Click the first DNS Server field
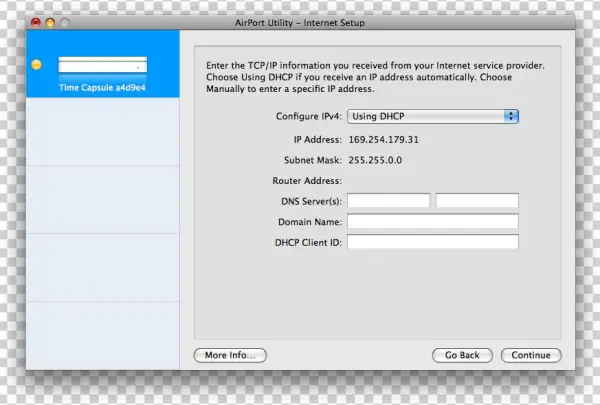The height and width of the screenshot is (405, 600). click(388, 201)
